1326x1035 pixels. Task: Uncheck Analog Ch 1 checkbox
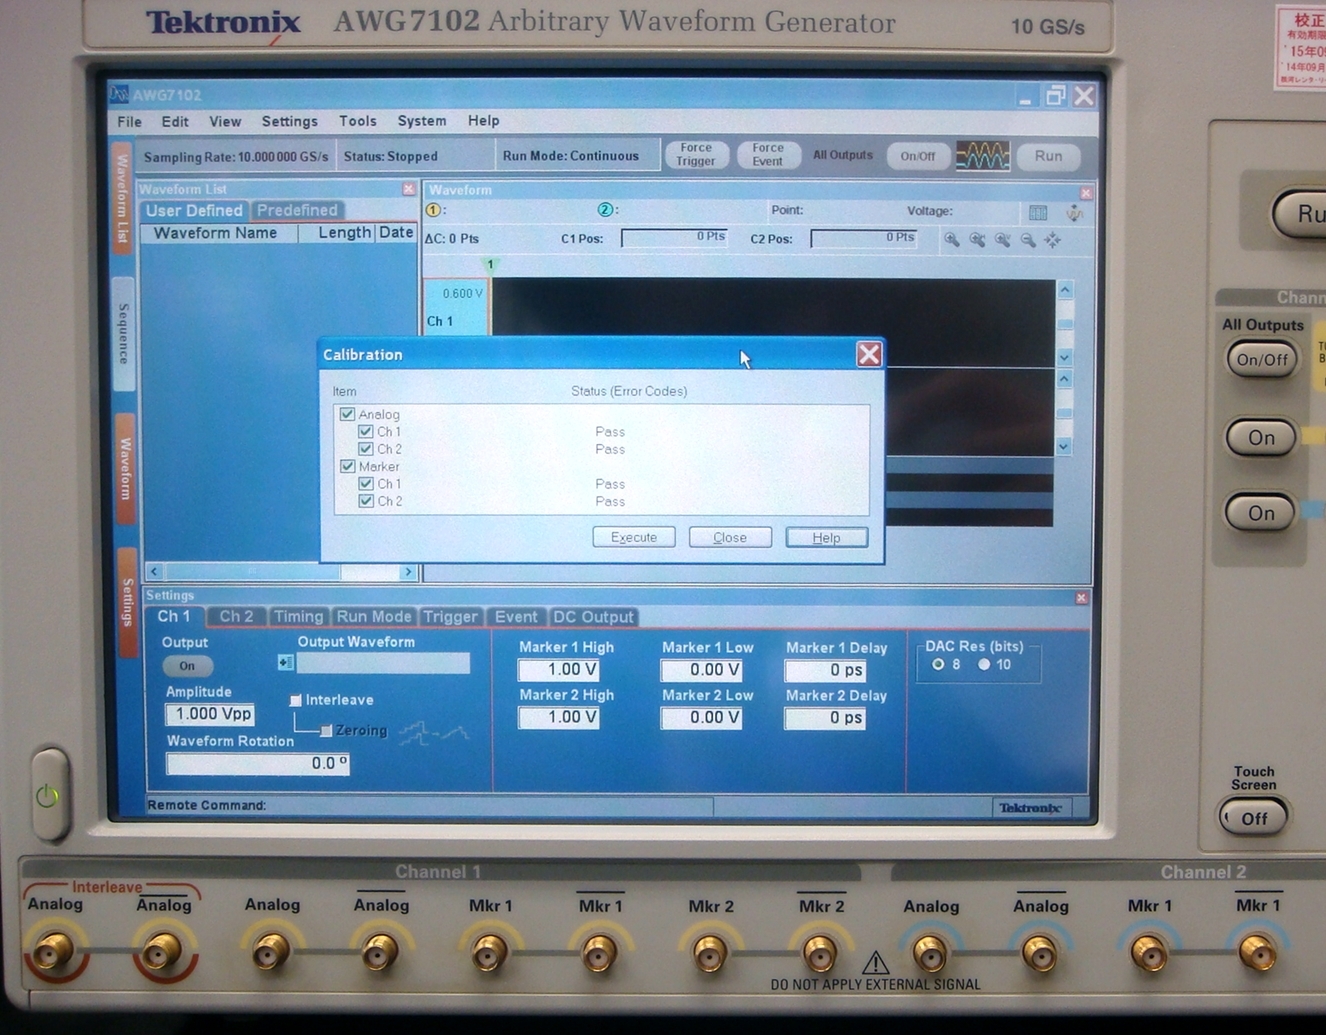(x=366, y=432)
